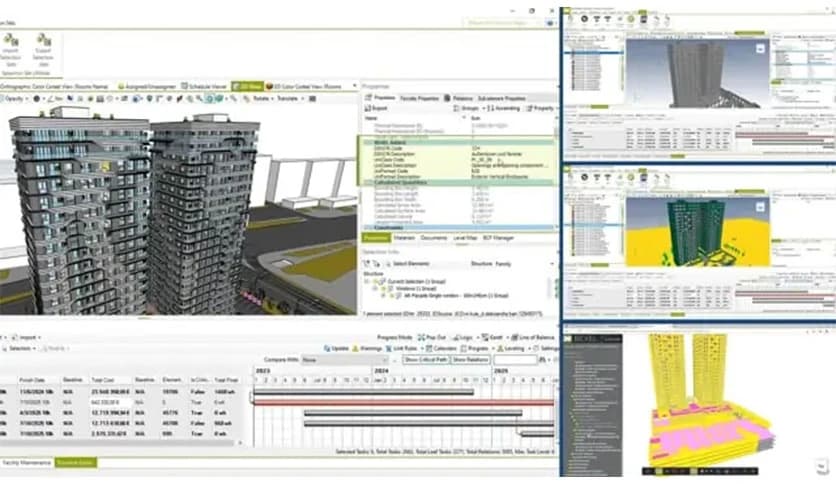This screenshot has width=836, height=484.
Task: Click the Export Selection Sets icon
Action: (x=44, y=41)
